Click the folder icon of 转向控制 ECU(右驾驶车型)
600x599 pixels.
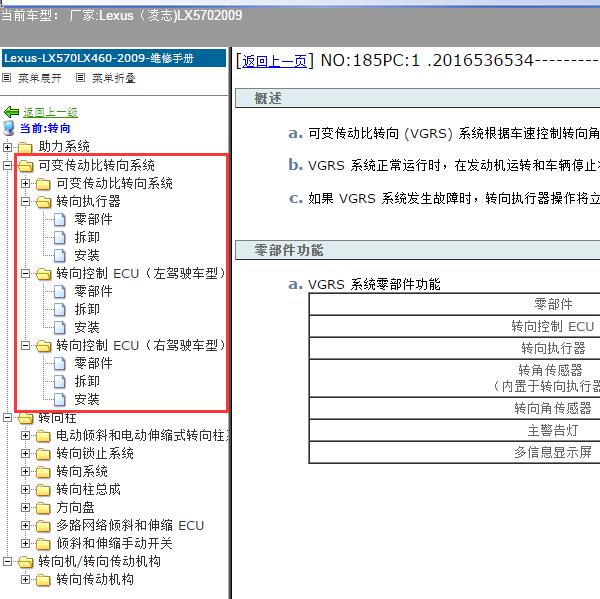click(x=43, y=346)
